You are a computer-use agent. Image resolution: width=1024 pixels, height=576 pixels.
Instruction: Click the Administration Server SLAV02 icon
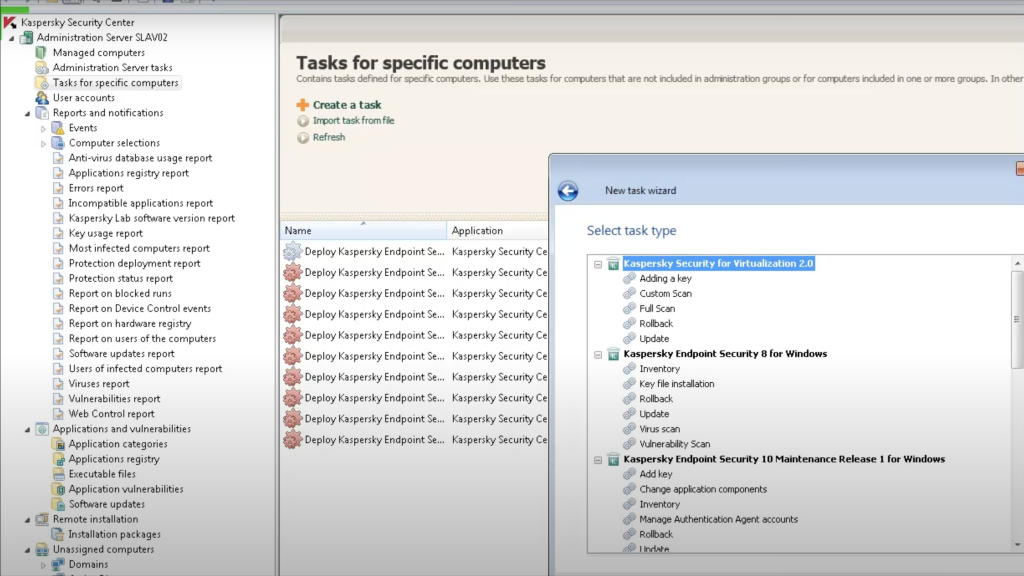point(26,37)
